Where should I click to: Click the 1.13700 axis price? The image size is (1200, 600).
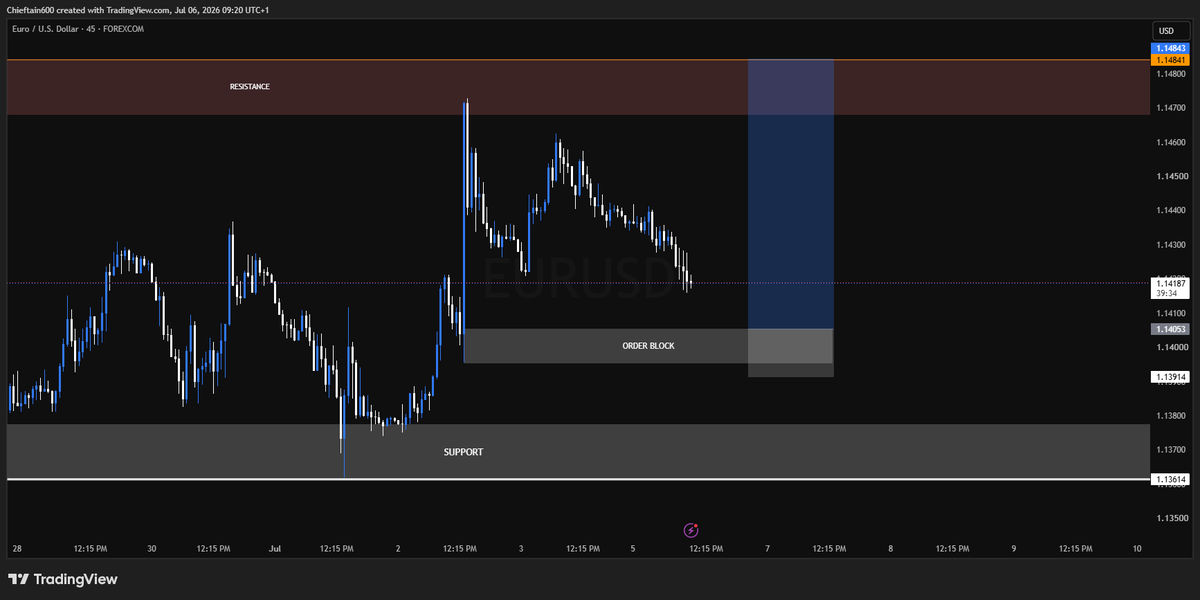[1171, 450]
